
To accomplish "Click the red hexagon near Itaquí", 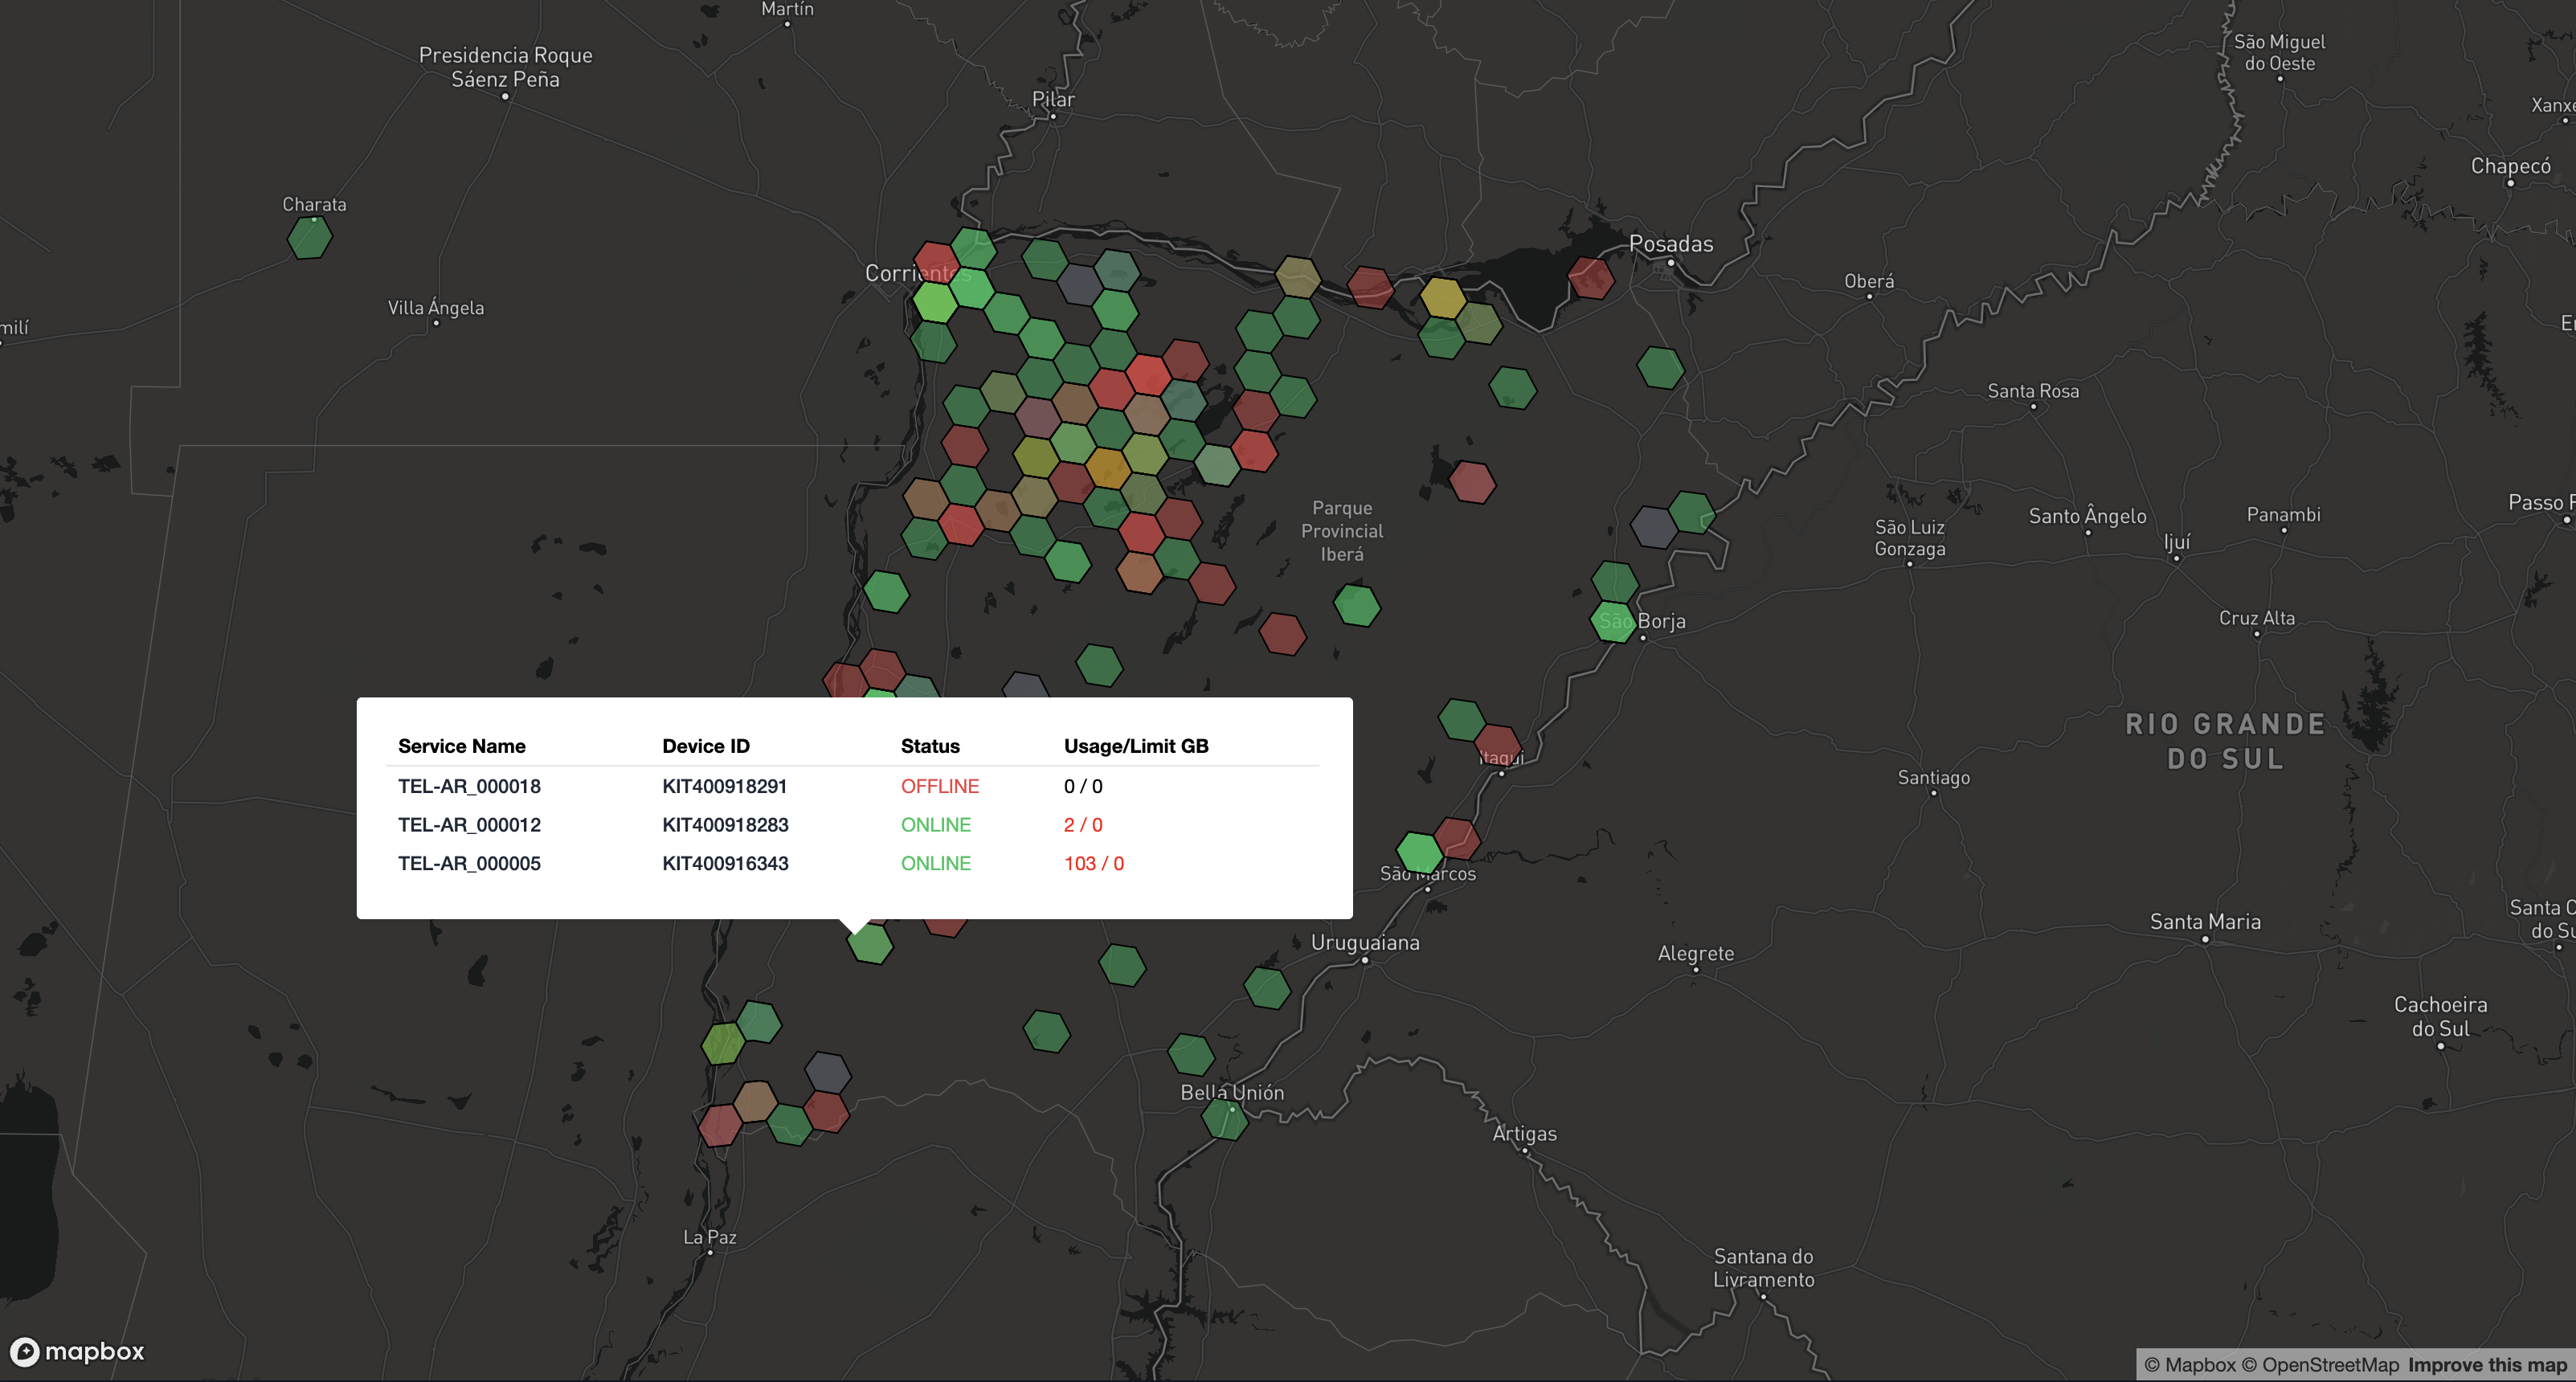I will (1497, 745).
